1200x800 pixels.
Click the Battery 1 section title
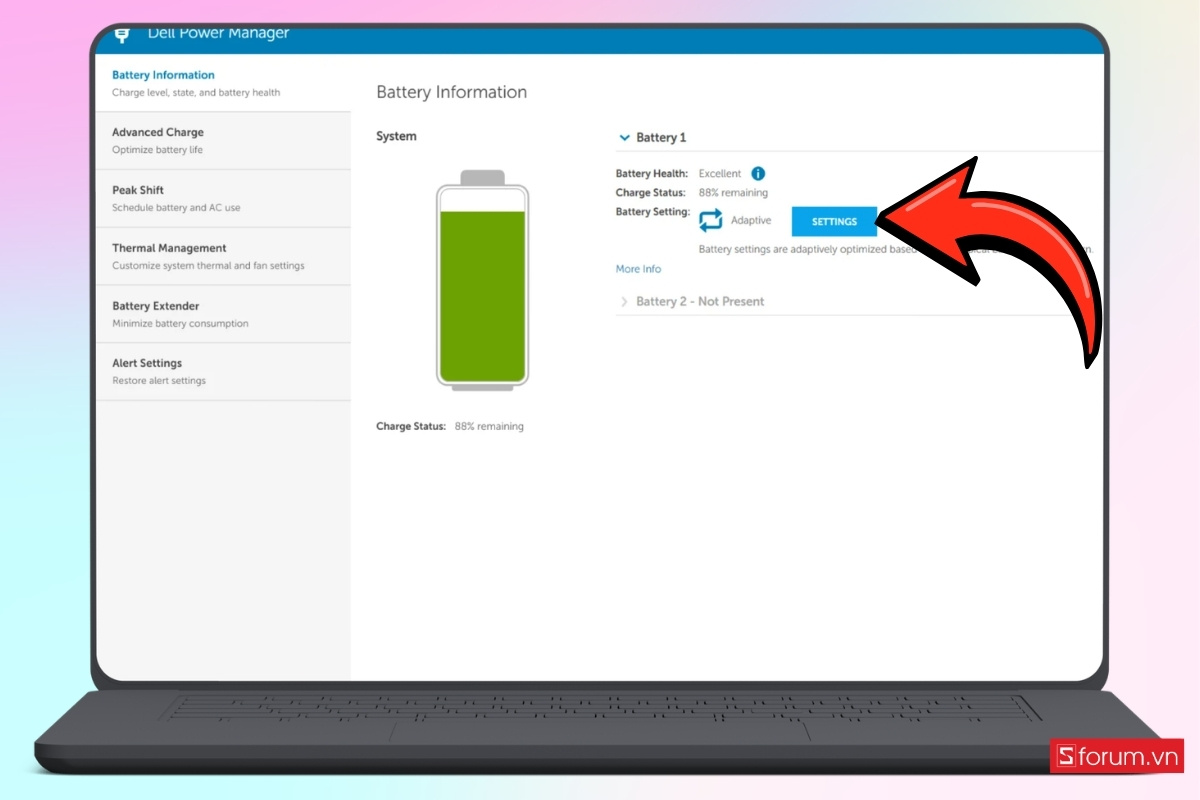[661, 138]
